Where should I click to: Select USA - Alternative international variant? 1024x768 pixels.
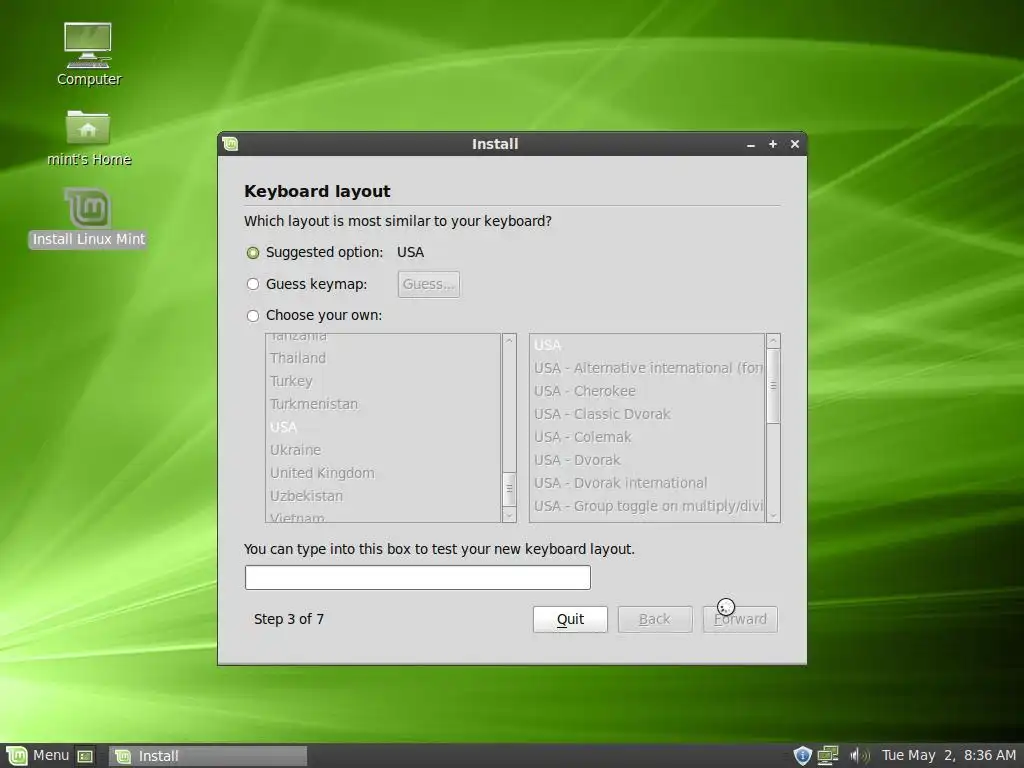click(x=647, y=368)
